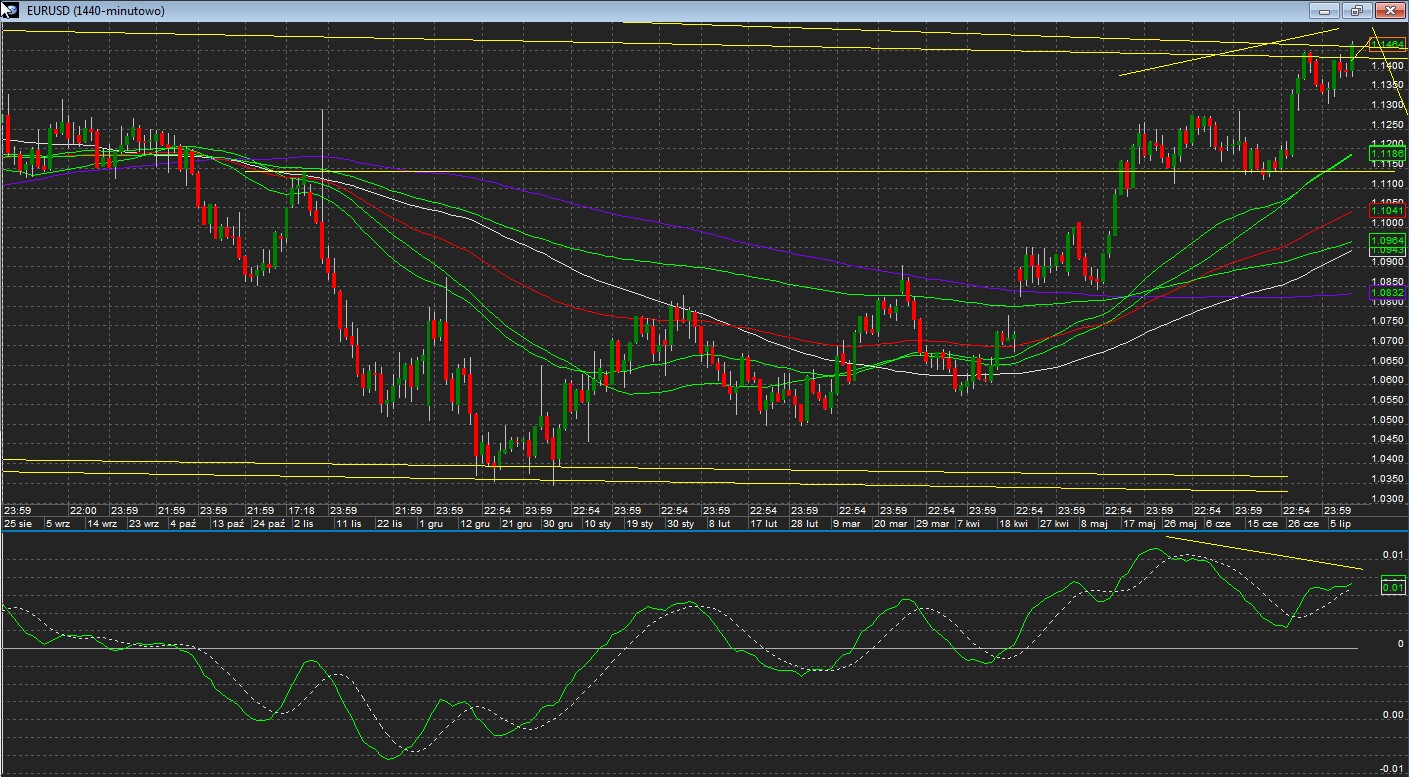Click the 5 wrz date label
This screenshot has width=1409, height=777.
58,523
